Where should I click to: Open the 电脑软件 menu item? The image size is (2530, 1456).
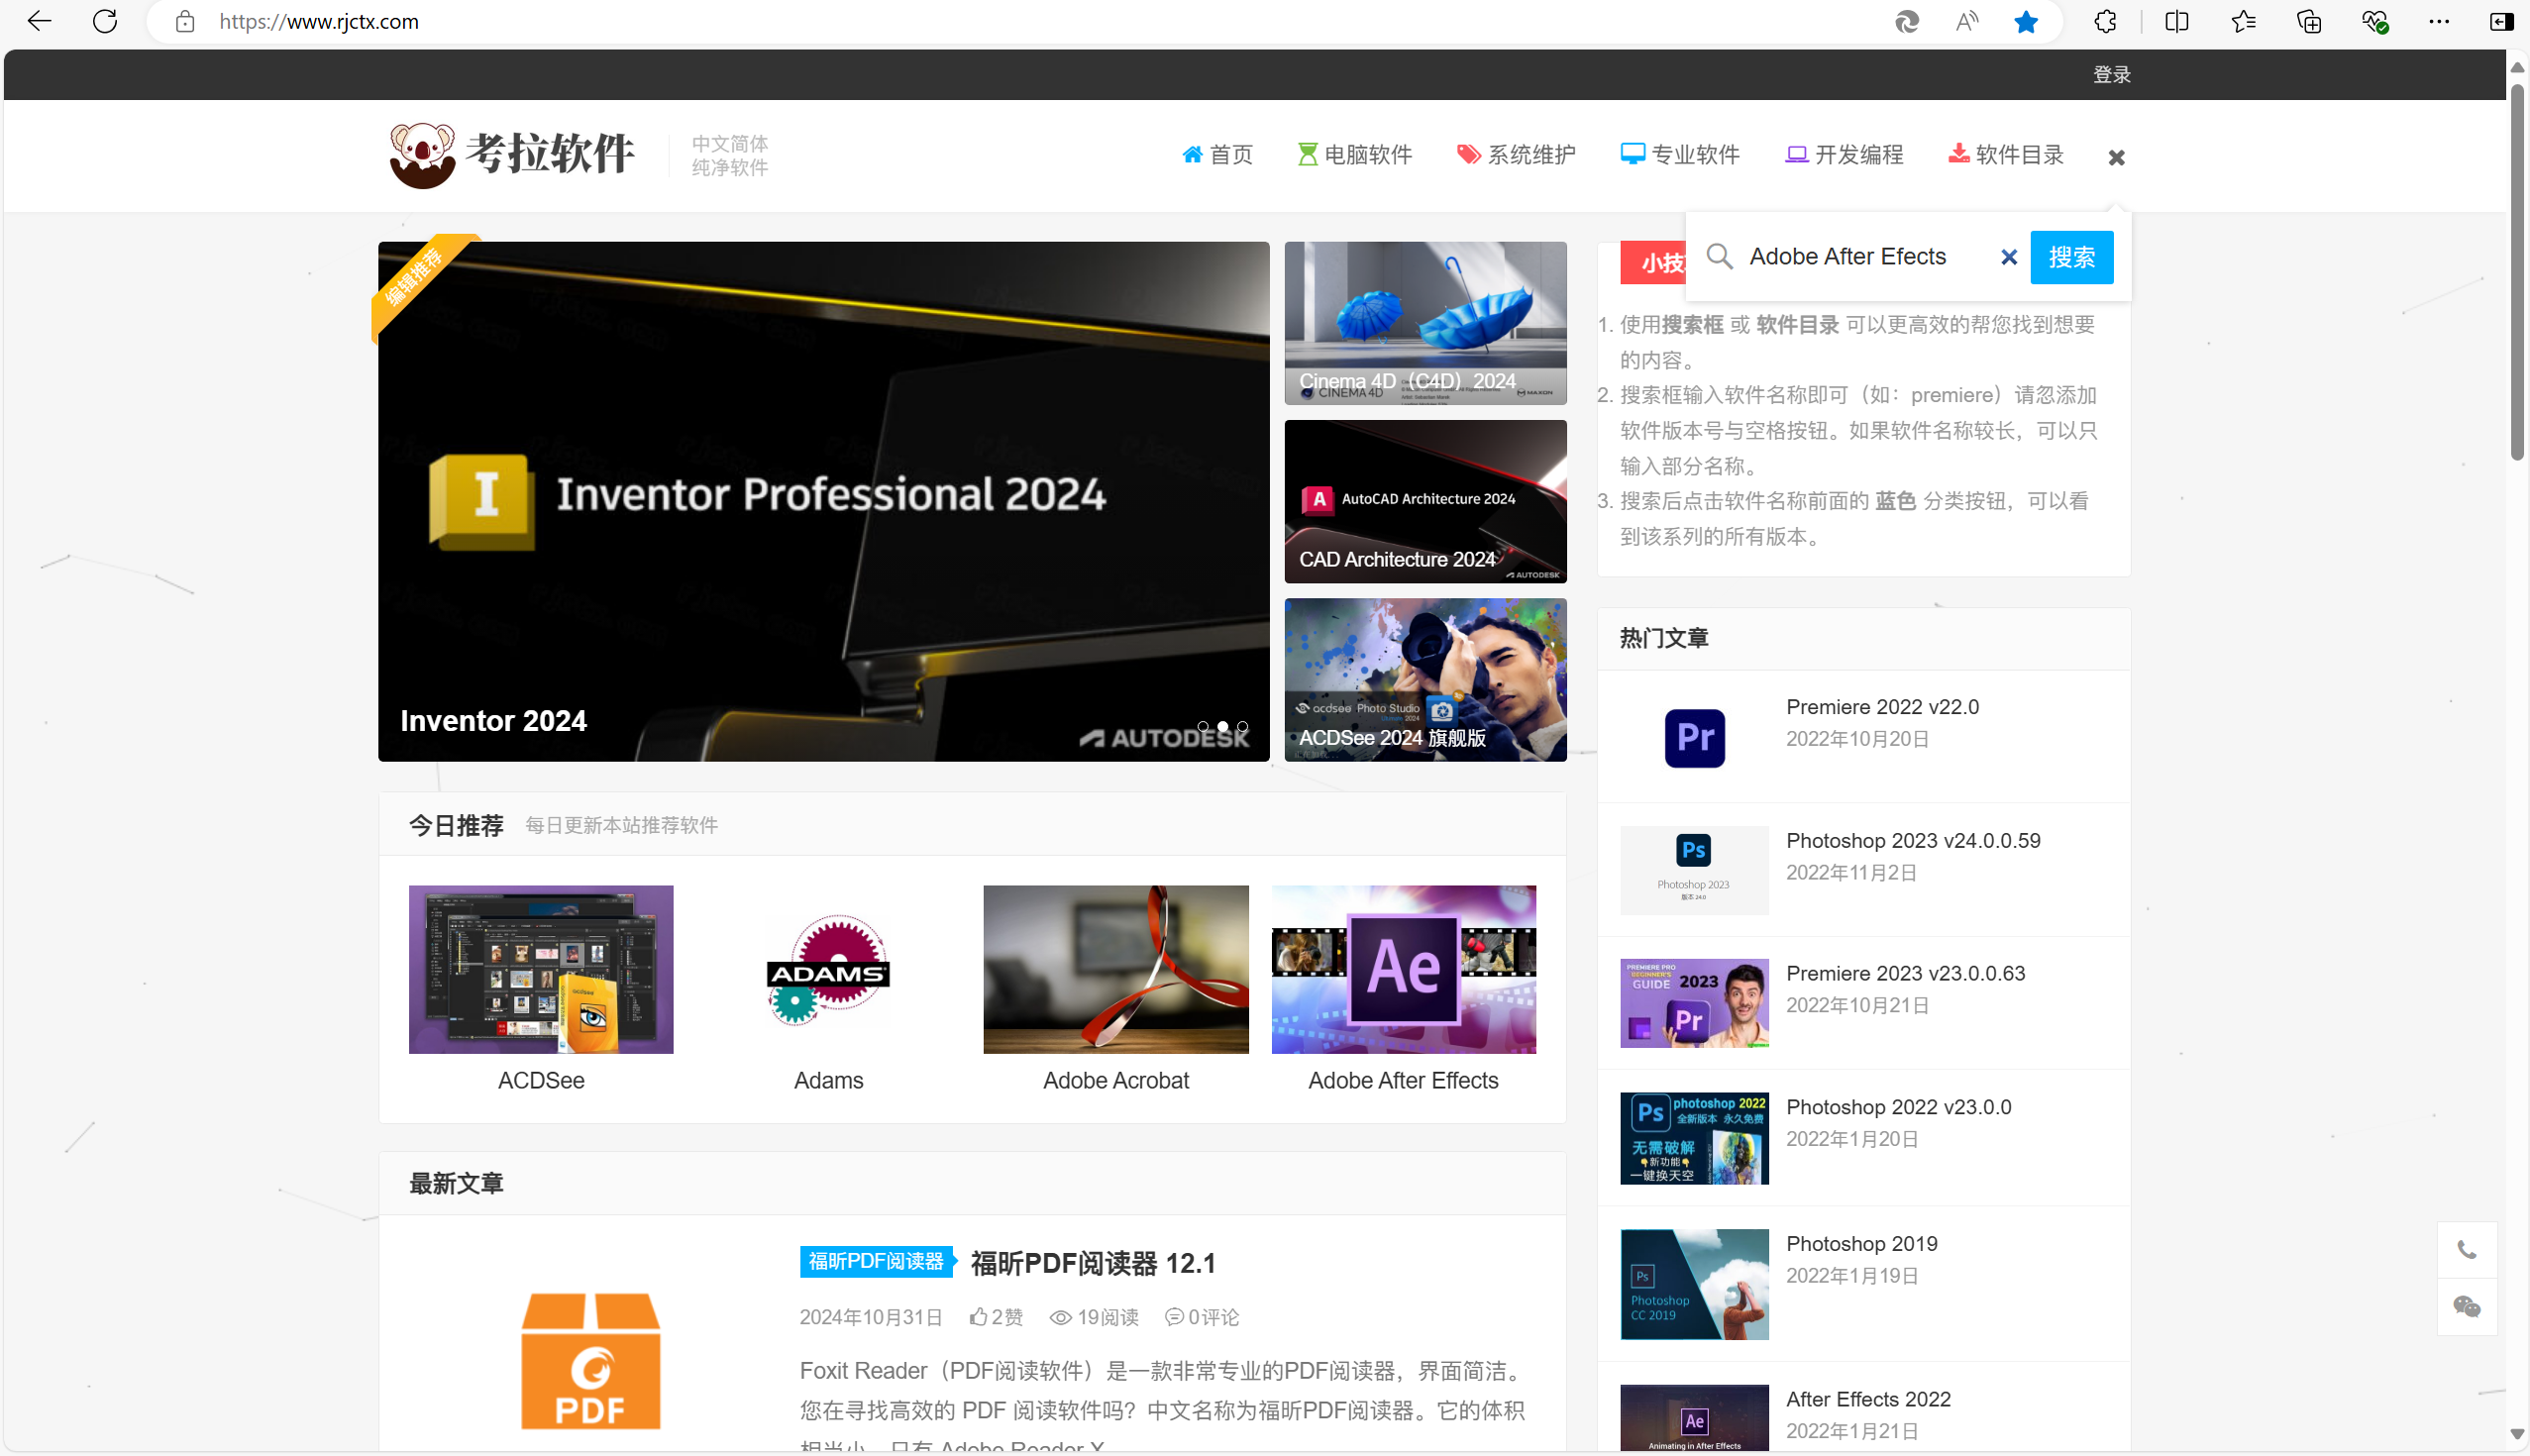pyautogui.click(x=1354, y=154)
